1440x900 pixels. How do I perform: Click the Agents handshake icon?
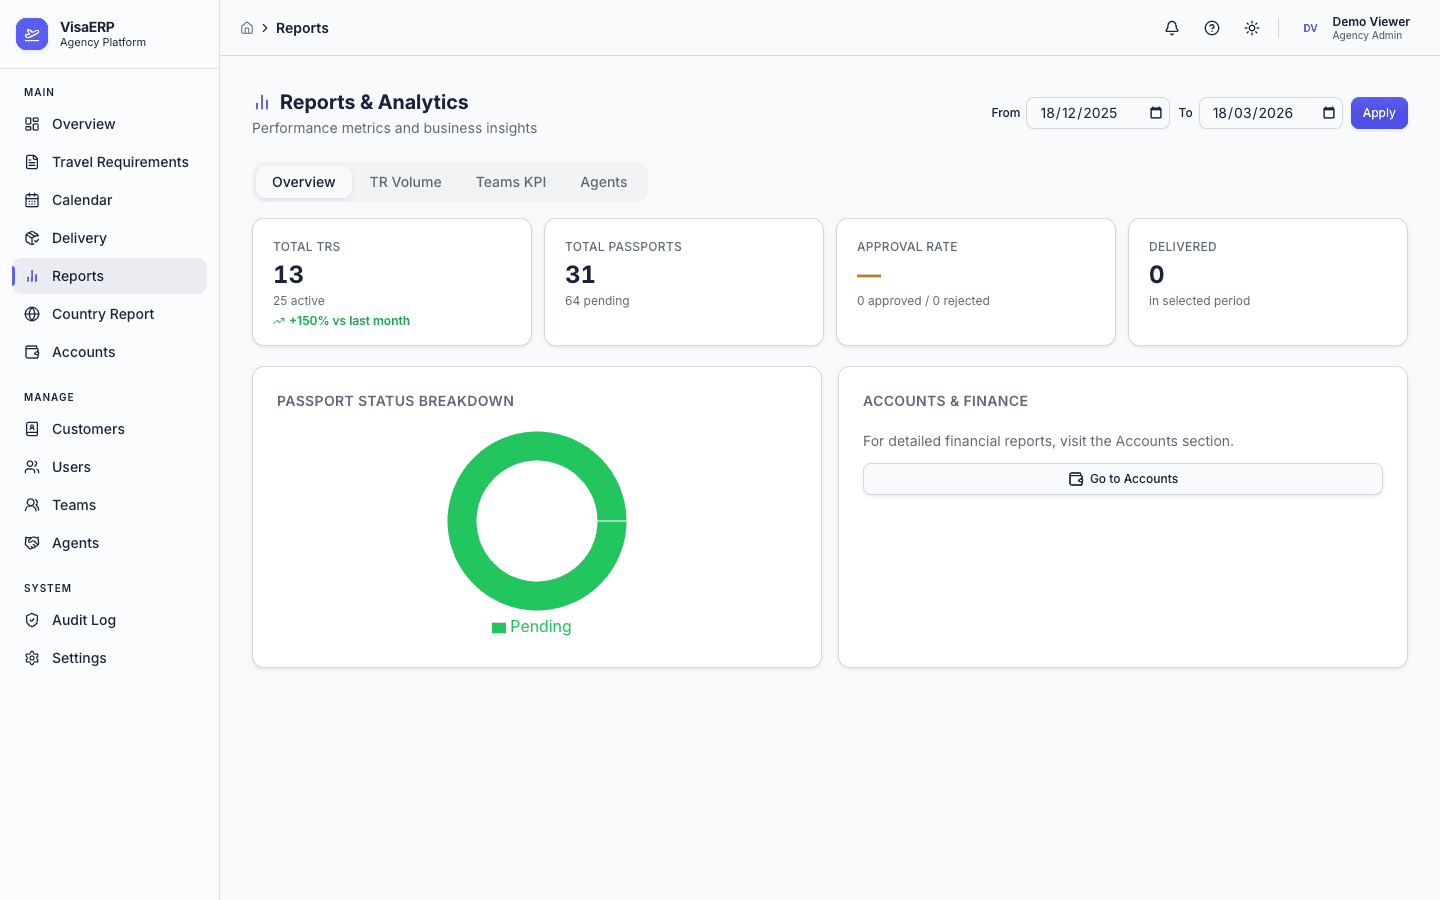click(x=33, y=543)
